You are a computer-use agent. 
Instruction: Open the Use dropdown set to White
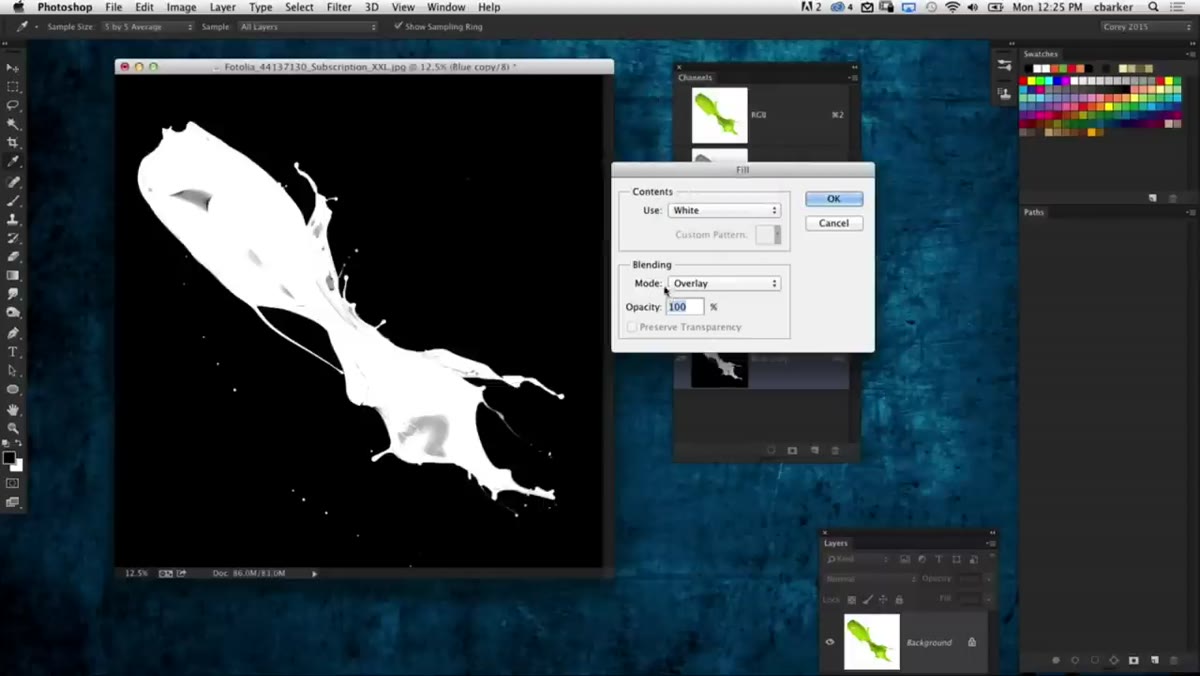point(724,210)
